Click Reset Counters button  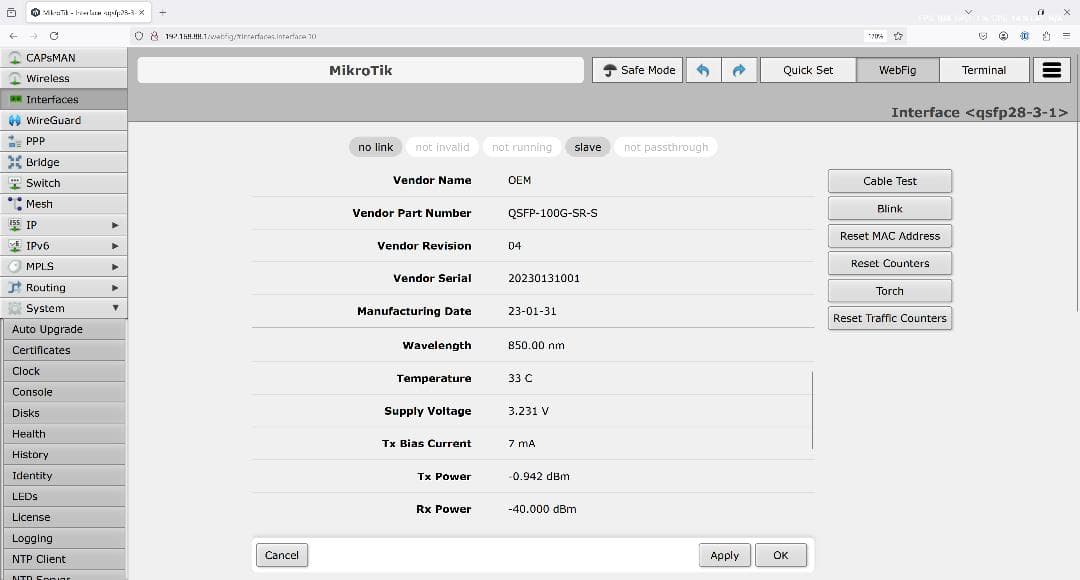(890, 263)
